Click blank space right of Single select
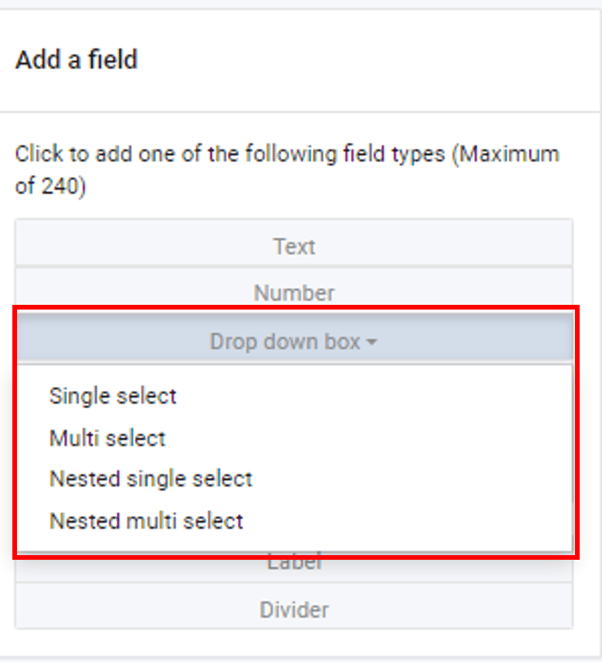The height and width of the screenshot is (662, 602). (400, 396)
